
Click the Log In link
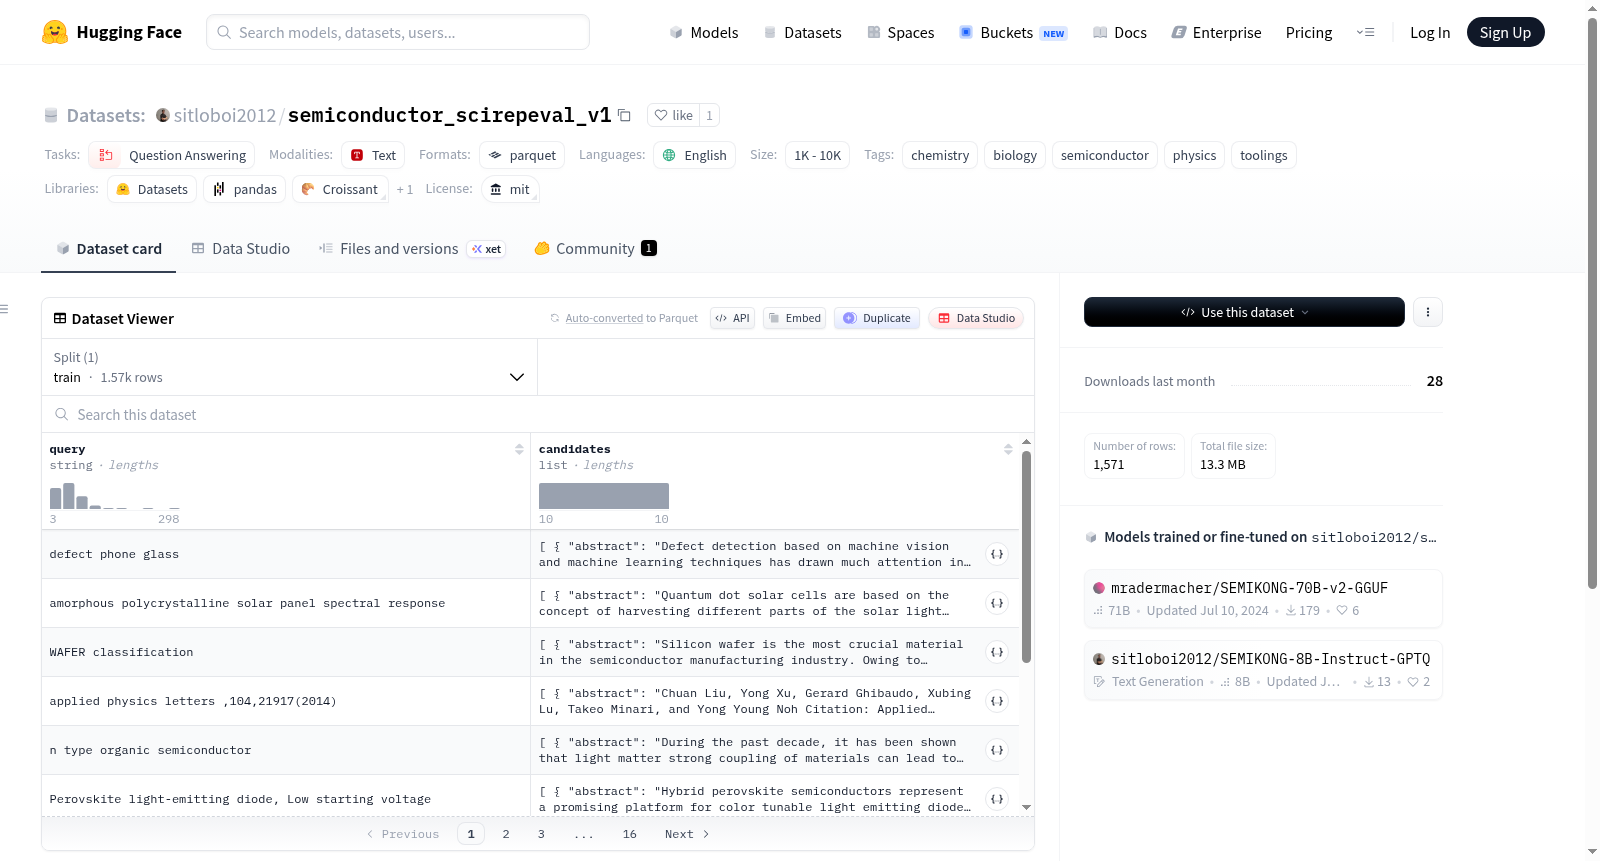coord(1430,32)
